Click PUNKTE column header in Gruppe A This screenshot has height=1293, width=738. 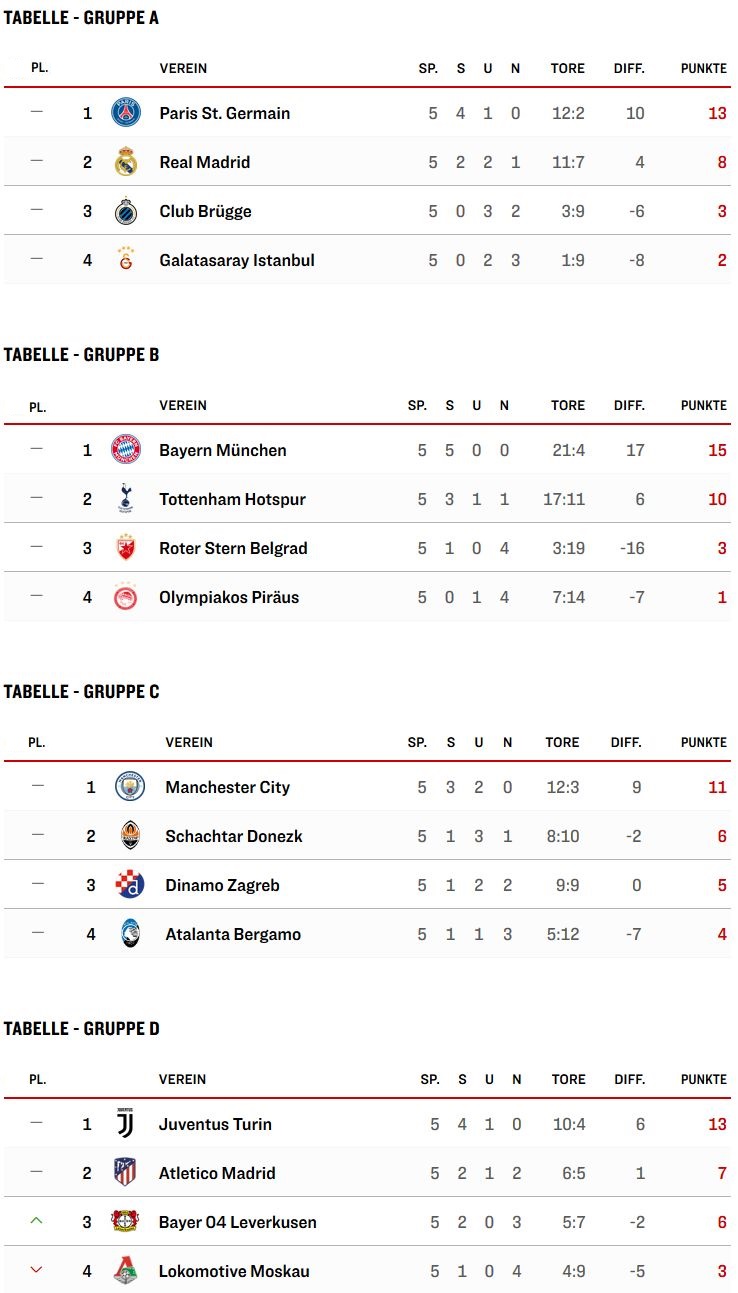pos(704,69)
